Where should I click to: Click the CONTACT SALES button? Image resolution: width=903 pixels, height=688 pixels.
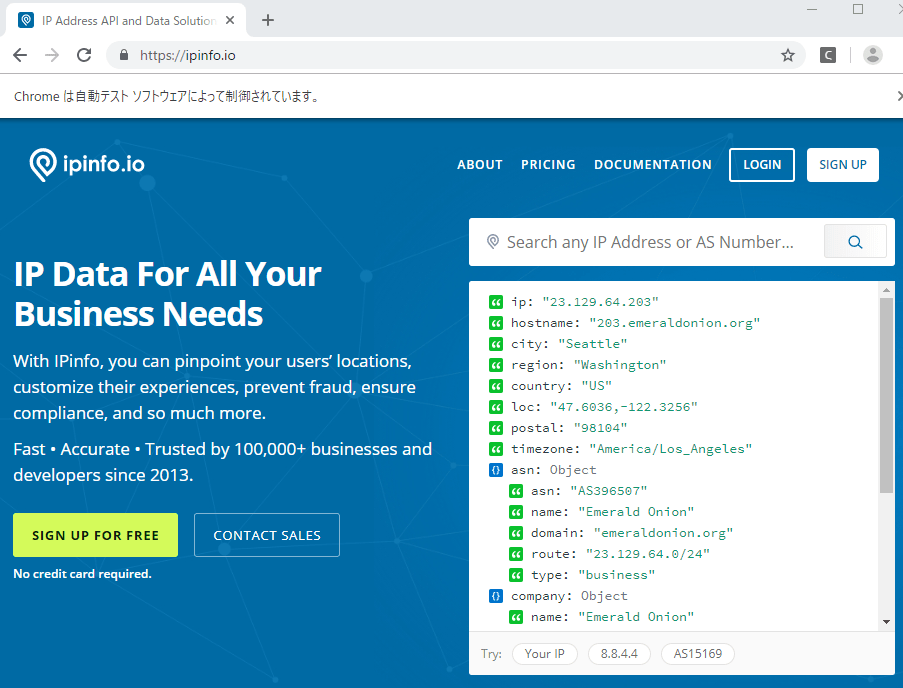pyautogui.click(x=267, y=535)
